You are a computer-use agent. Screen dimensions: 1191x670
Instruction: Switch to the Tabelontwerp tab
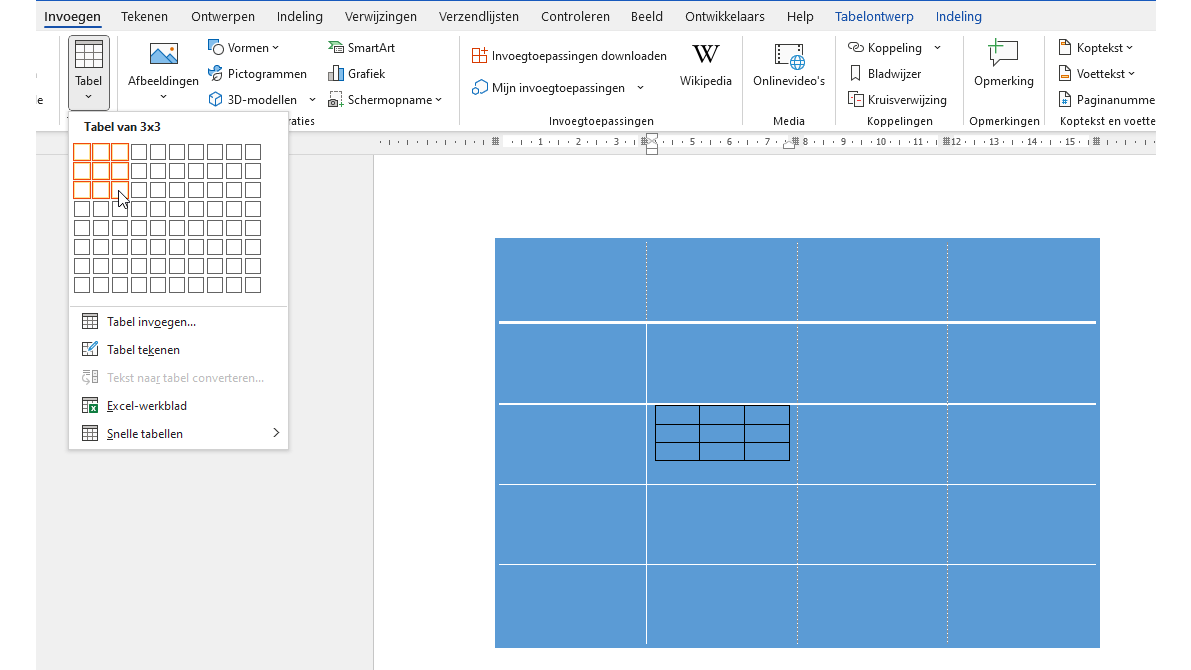click(874, 16)
